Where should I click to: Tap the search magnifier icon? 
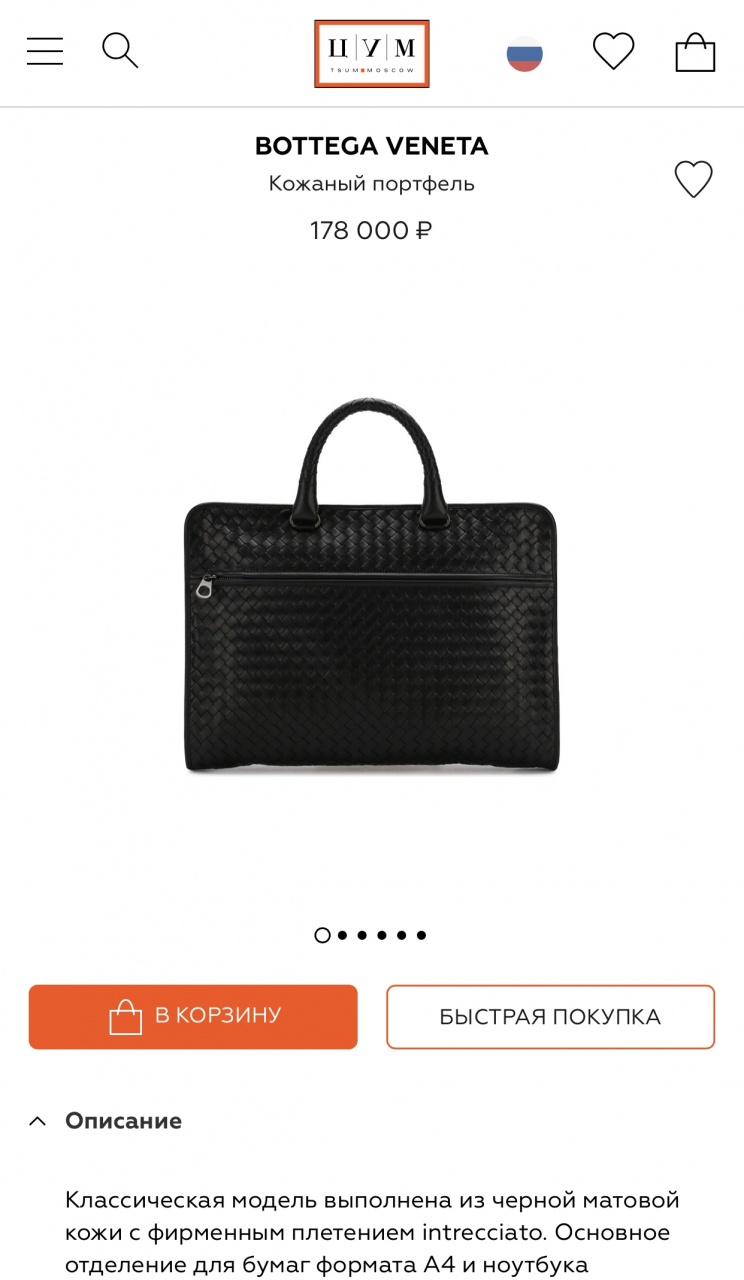click(120, 50)
